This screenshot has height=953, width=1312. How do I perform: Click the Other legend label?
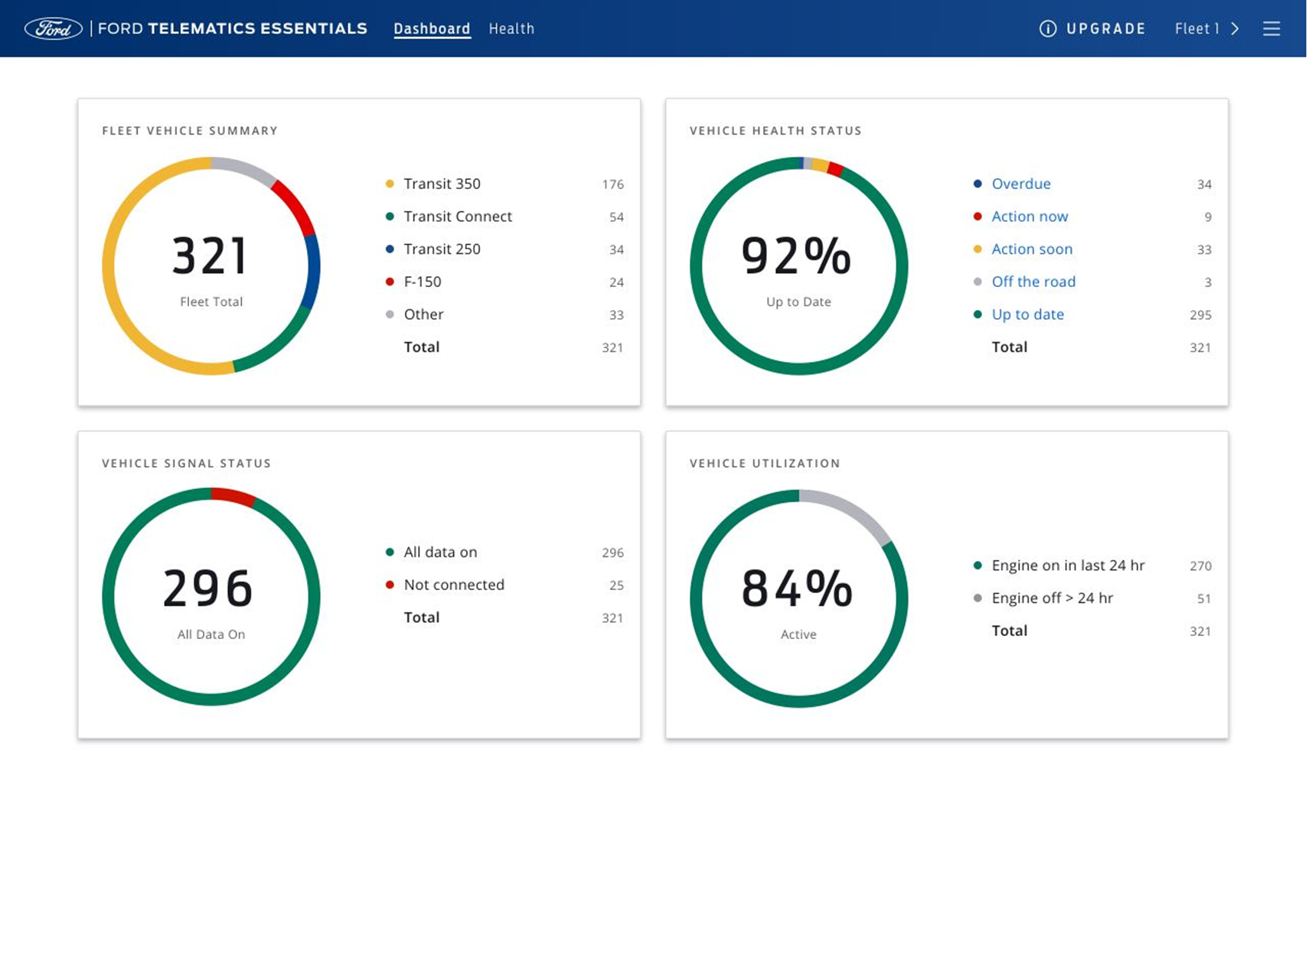(x=423, y=314)
